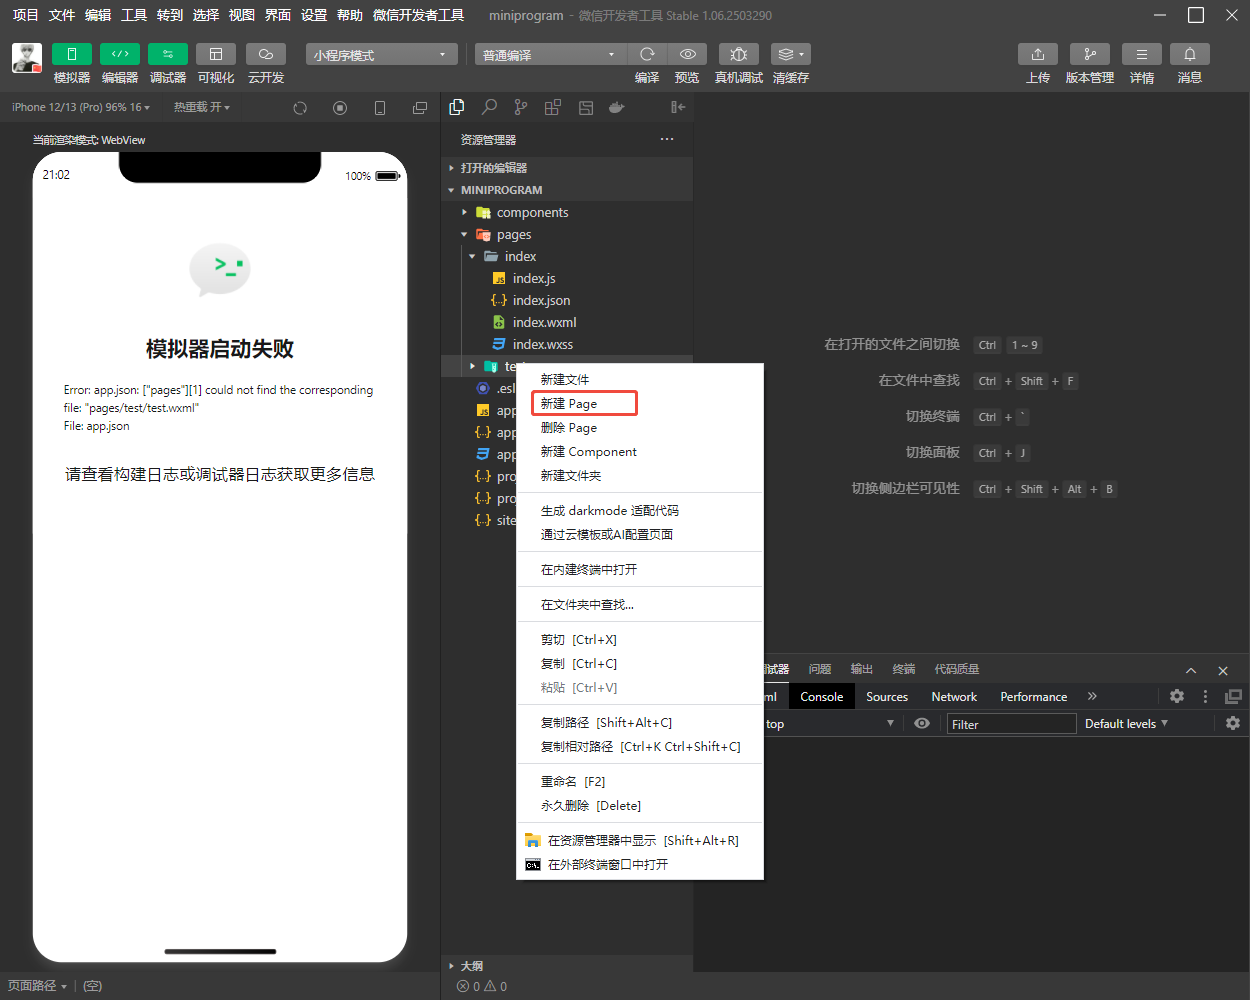Choose 永久删除 [Delete] menu entry
This screenshot has height=1000, width=1250.
[x=640, y=805]
